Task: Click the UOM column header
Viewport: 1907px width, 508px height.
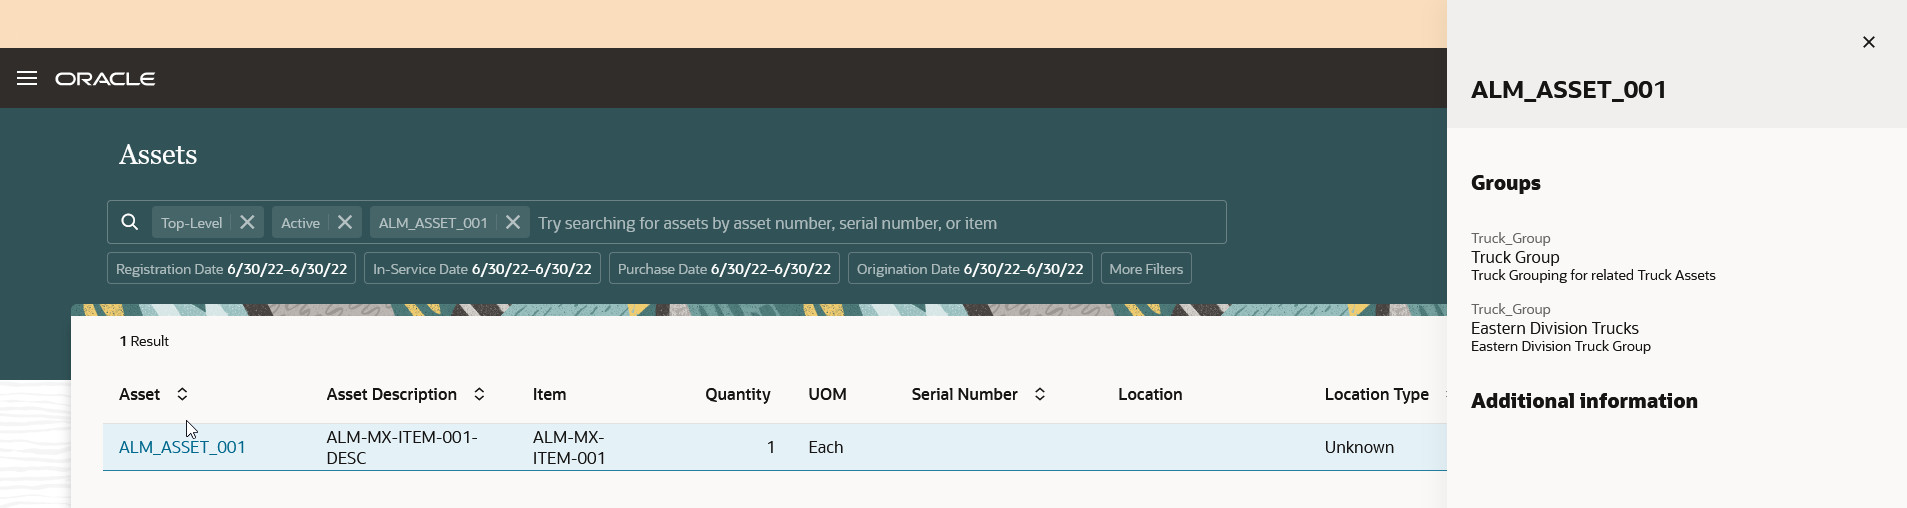Action: coord(827,394)
